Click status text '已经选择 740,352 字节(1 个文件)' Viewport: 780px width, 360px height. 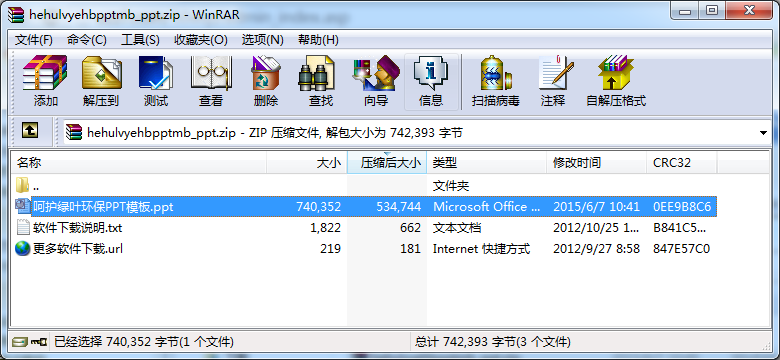coord(144,342)
